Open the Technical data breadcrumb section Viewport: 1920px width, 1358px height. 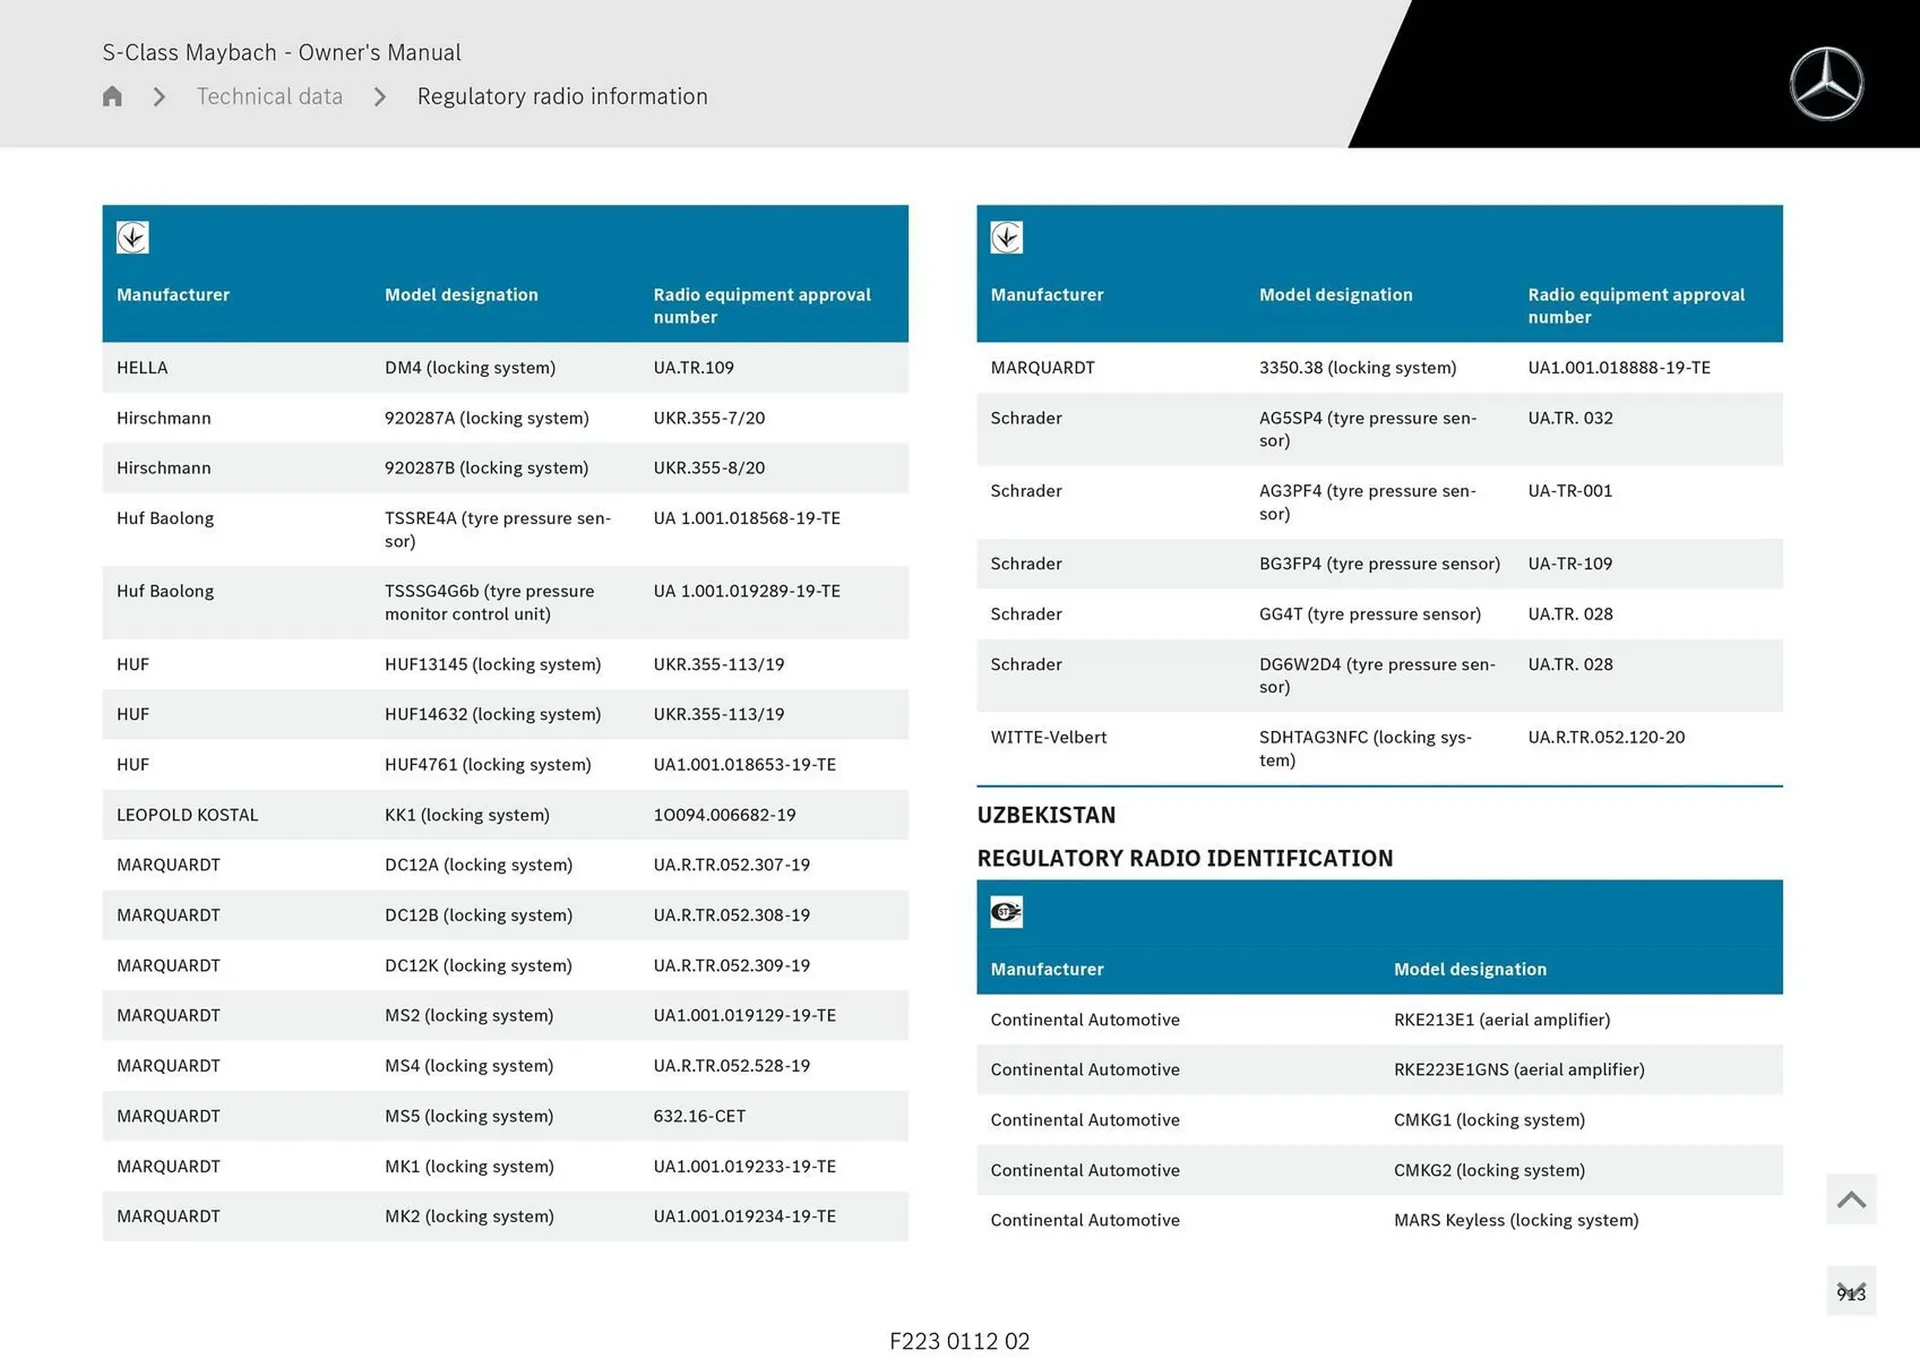tap(269, 96)
